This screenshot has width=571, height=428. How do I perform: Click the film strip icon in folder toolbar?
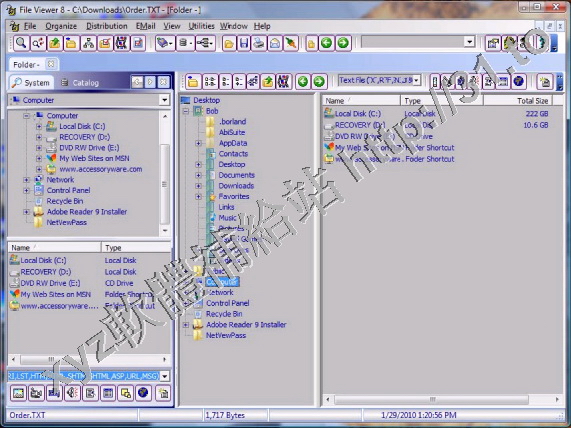[x=284, y=81]
